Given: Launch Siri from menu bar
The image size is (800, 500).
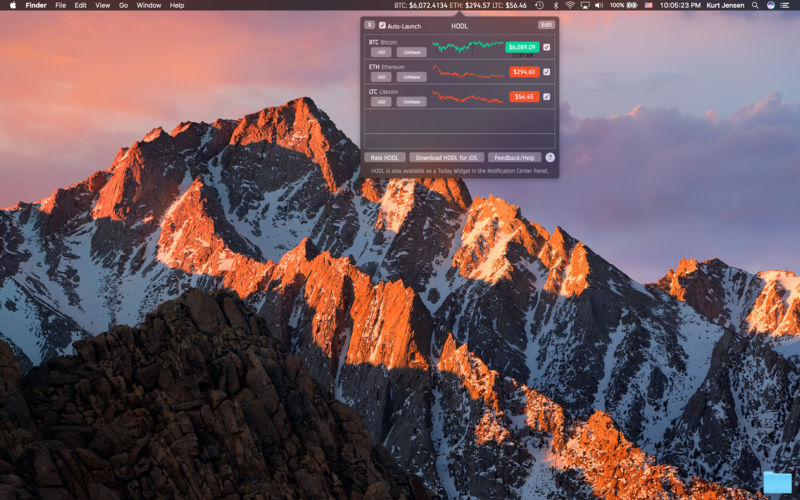Looking at the screenshot, I should point(771,5).
